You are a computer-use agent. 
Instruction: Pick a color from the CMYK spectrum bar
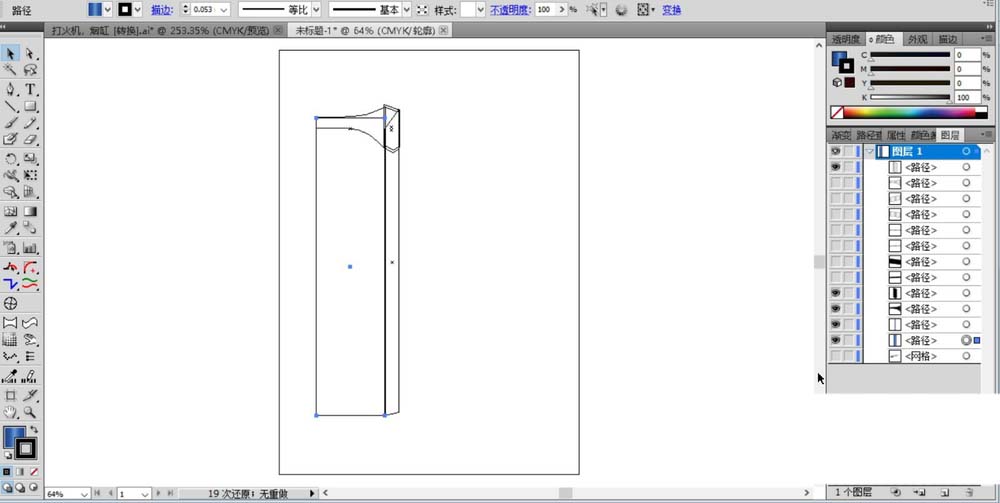(909, 113)
